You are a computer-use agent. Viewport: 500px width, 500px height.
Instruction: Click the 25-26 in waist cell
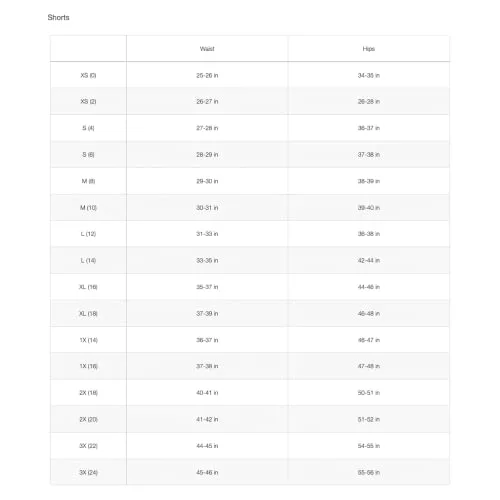(x=207, y=75)
